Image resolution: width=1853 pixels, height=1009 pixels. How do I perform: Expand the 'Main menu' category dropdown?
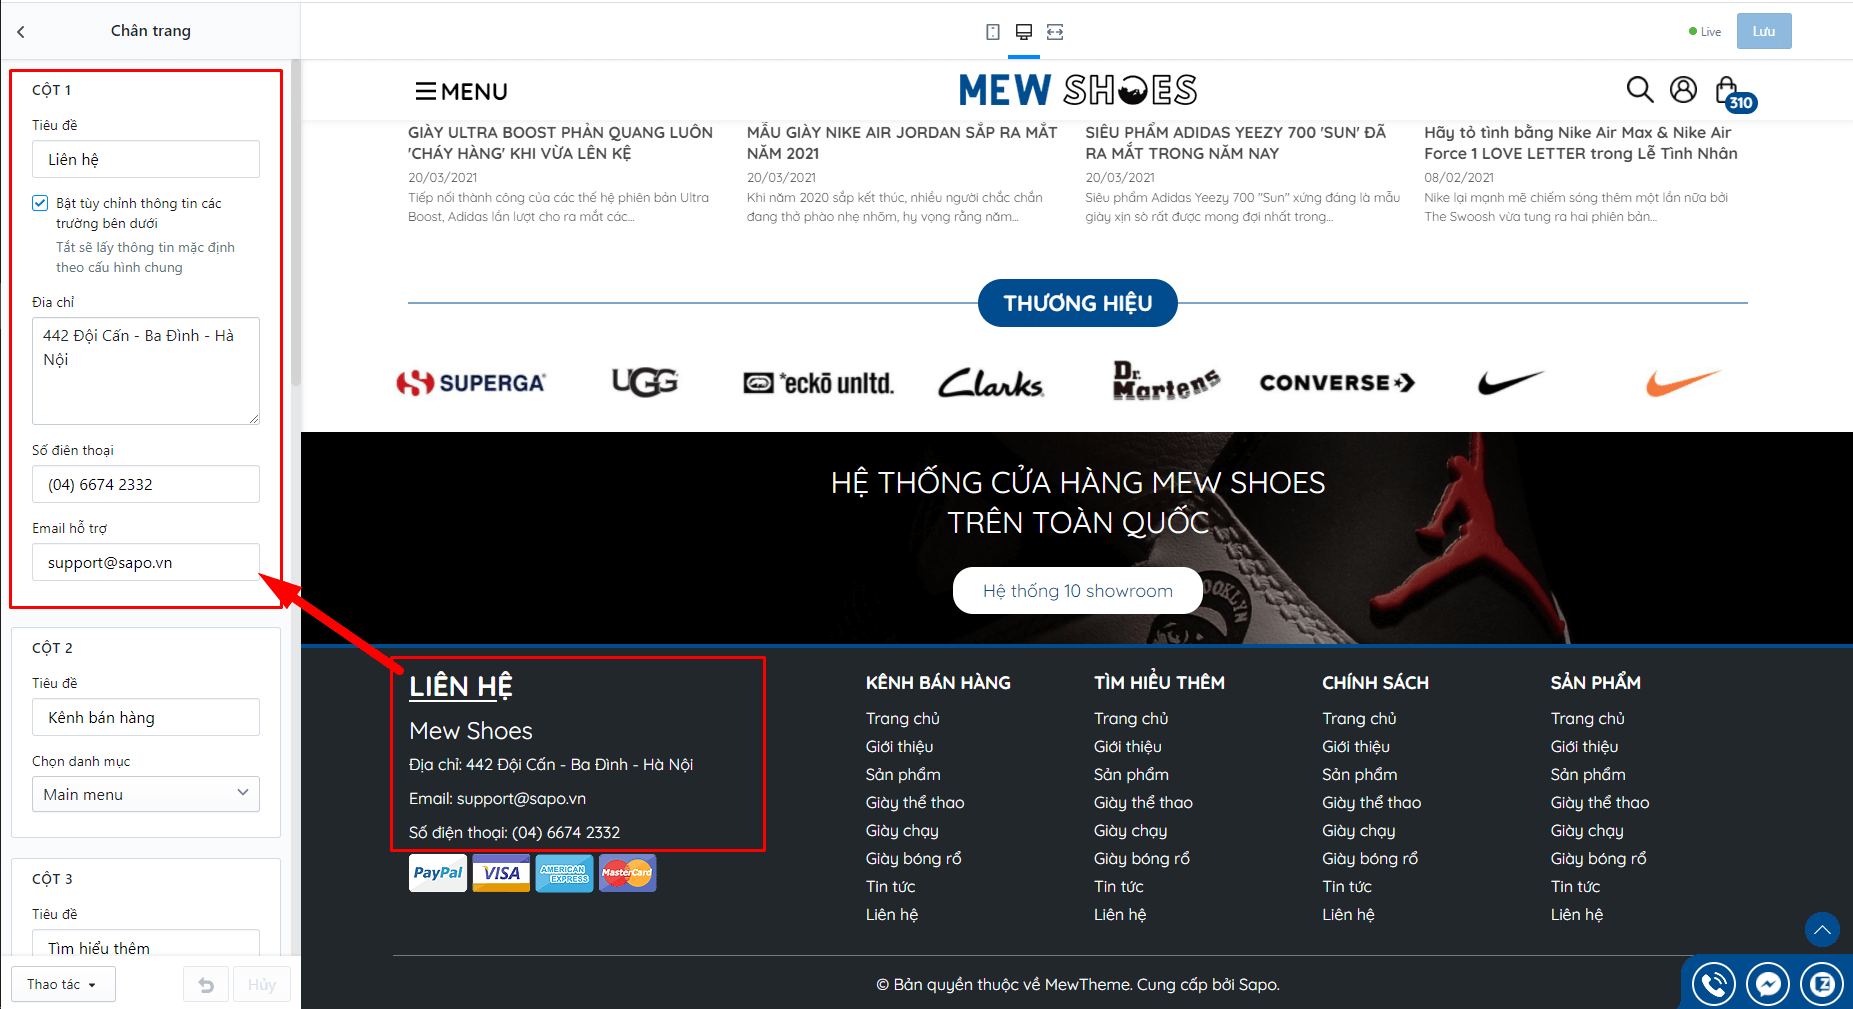[x=146, y=794]
